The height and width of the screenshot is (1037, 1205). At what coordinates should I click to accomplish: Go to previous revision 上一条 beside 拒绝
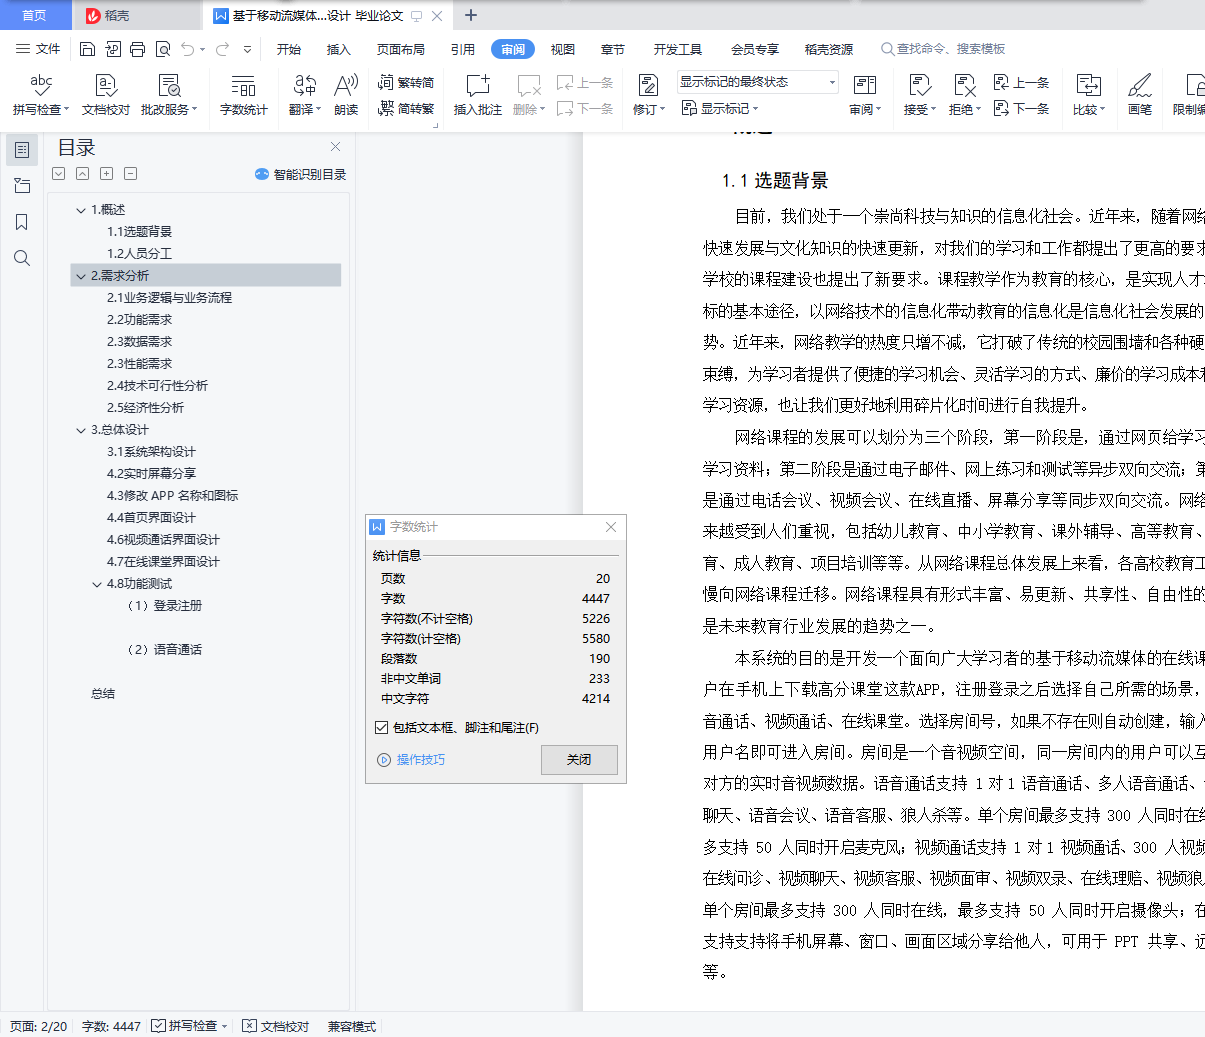coord(1021,83)
